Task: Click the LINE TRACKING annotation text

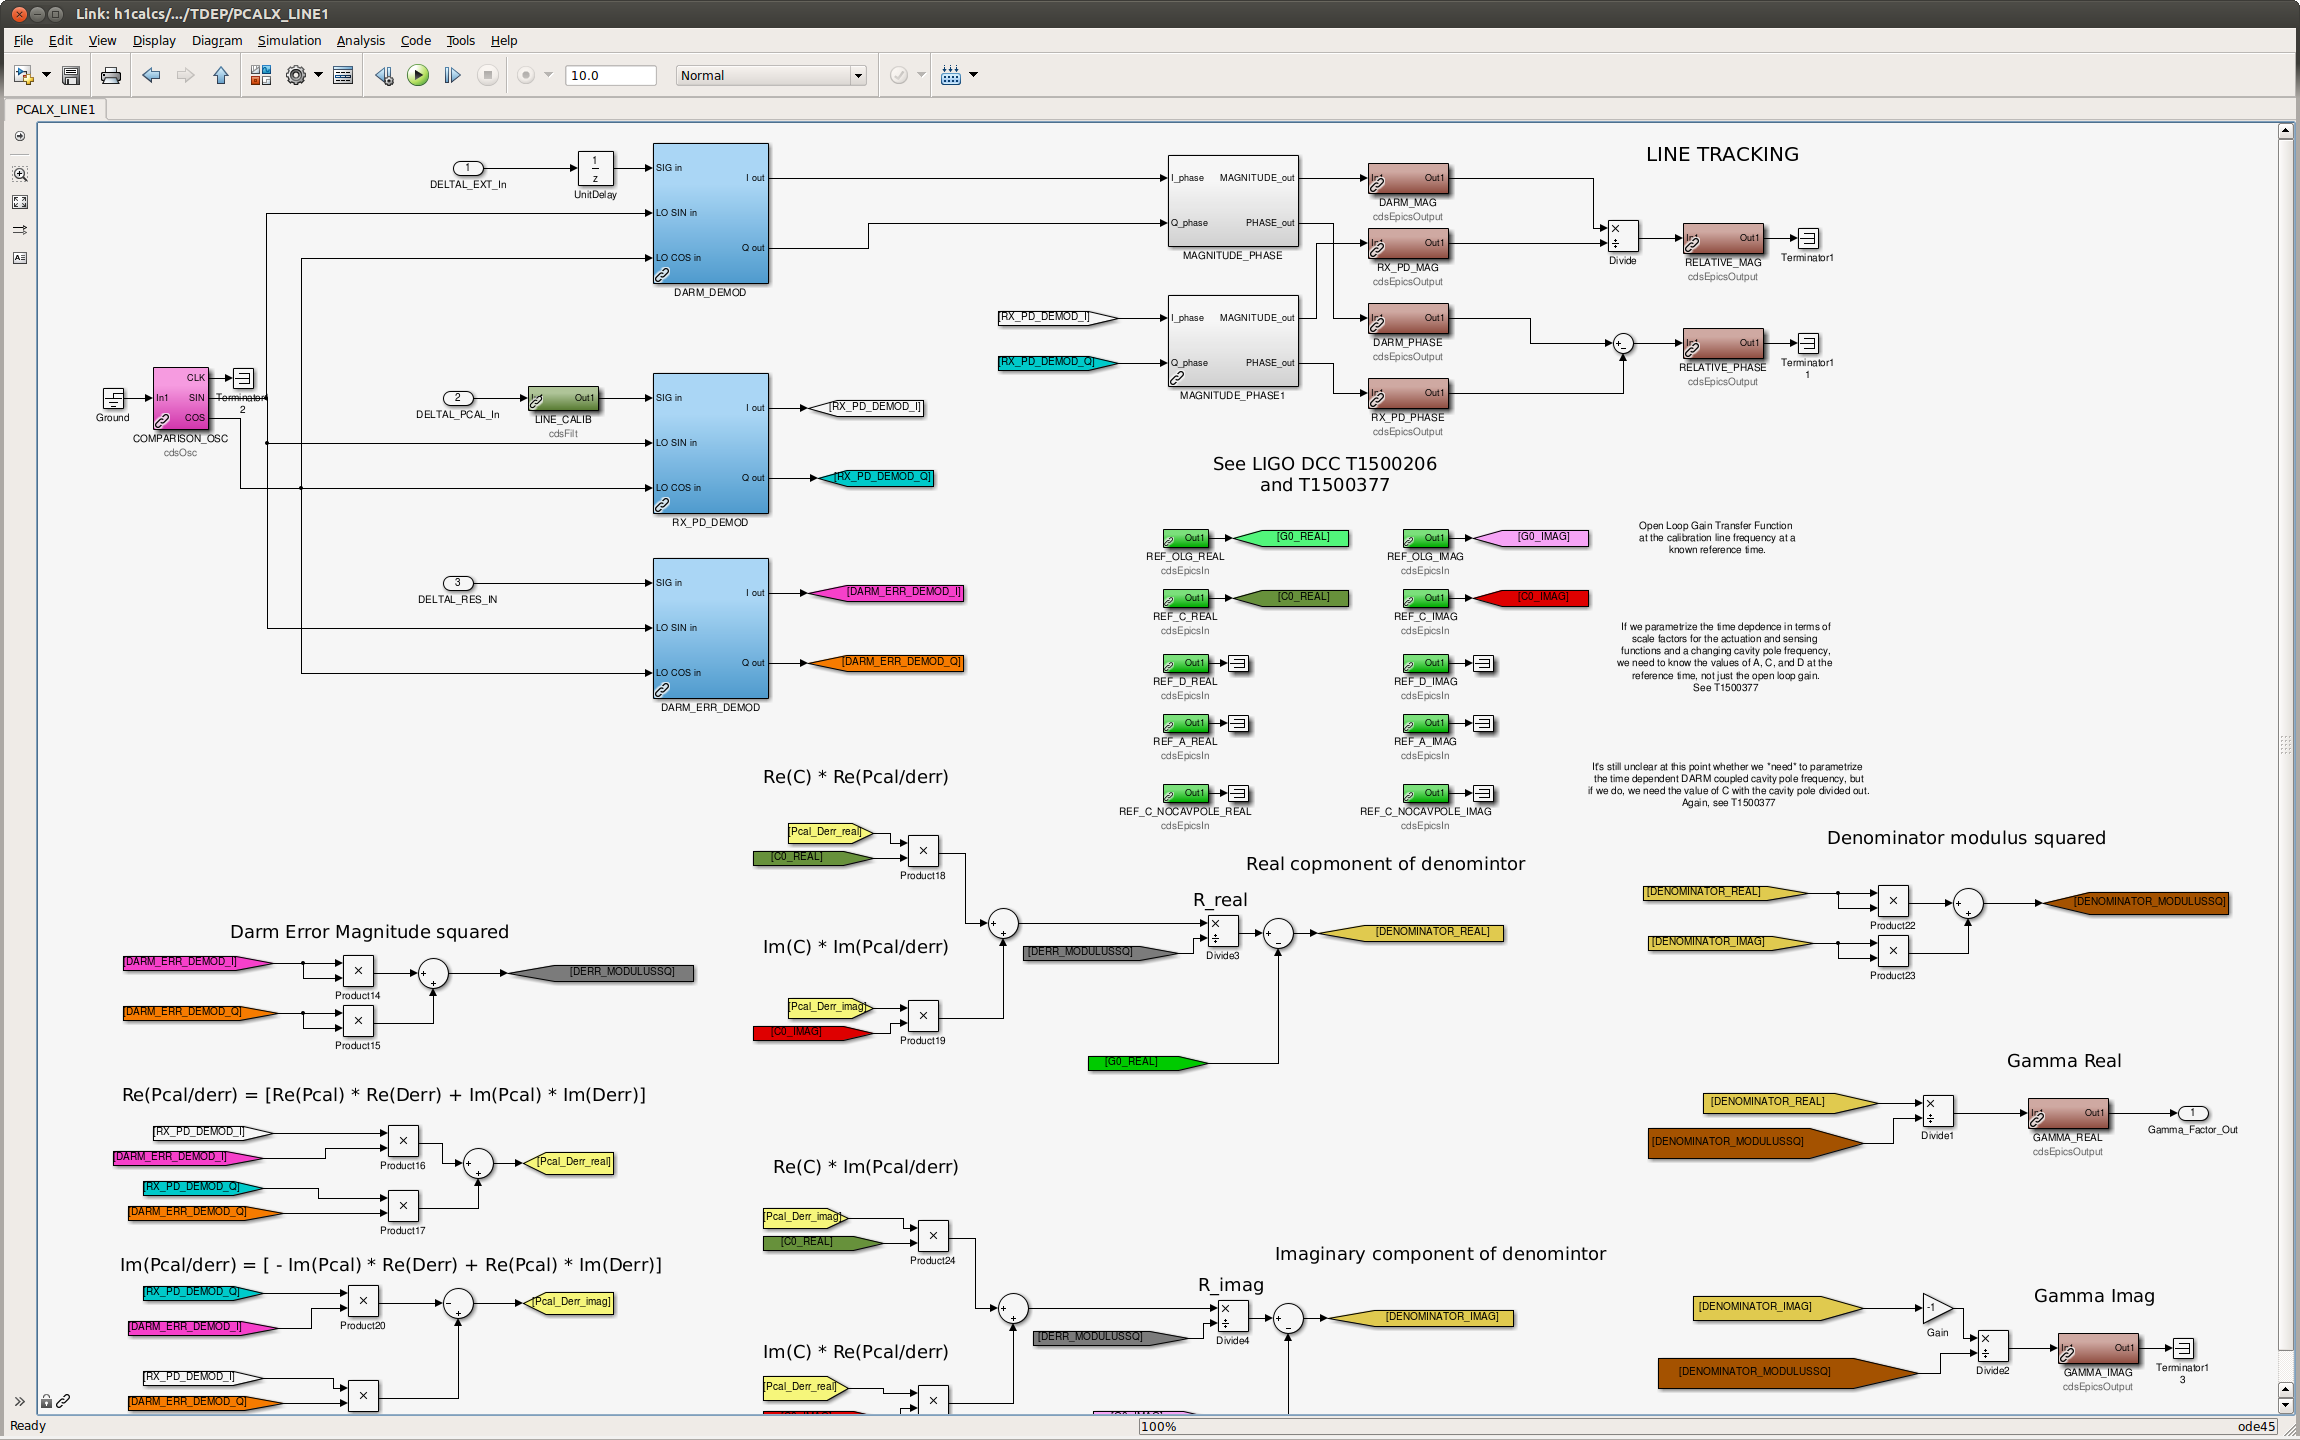Action: tap(1722, 154)
